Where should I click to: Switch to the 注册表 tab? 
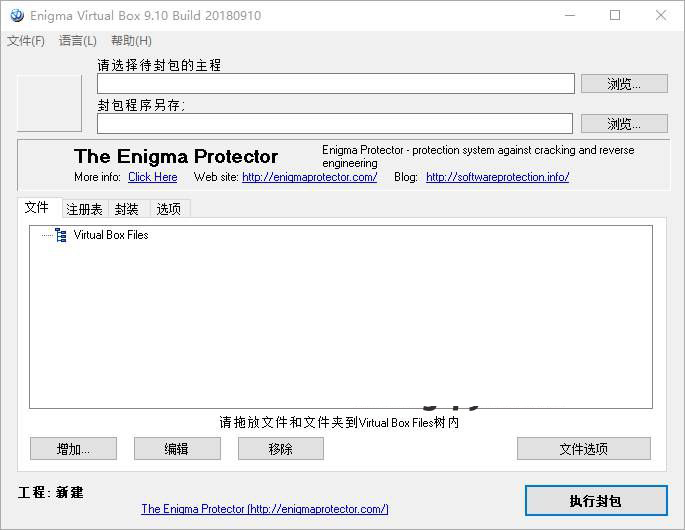(84, 209)
